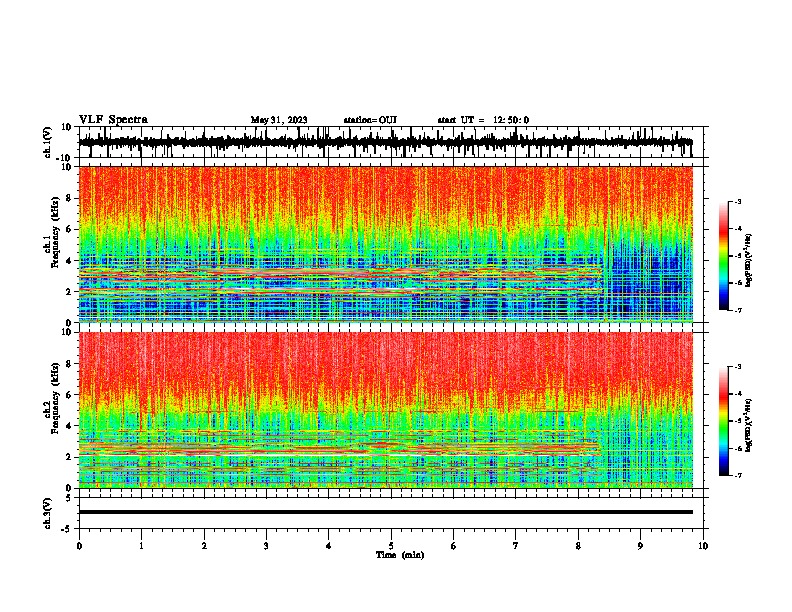
Task: Click the ch.1 (V) waveform strip
Action: tap(386, 142)
